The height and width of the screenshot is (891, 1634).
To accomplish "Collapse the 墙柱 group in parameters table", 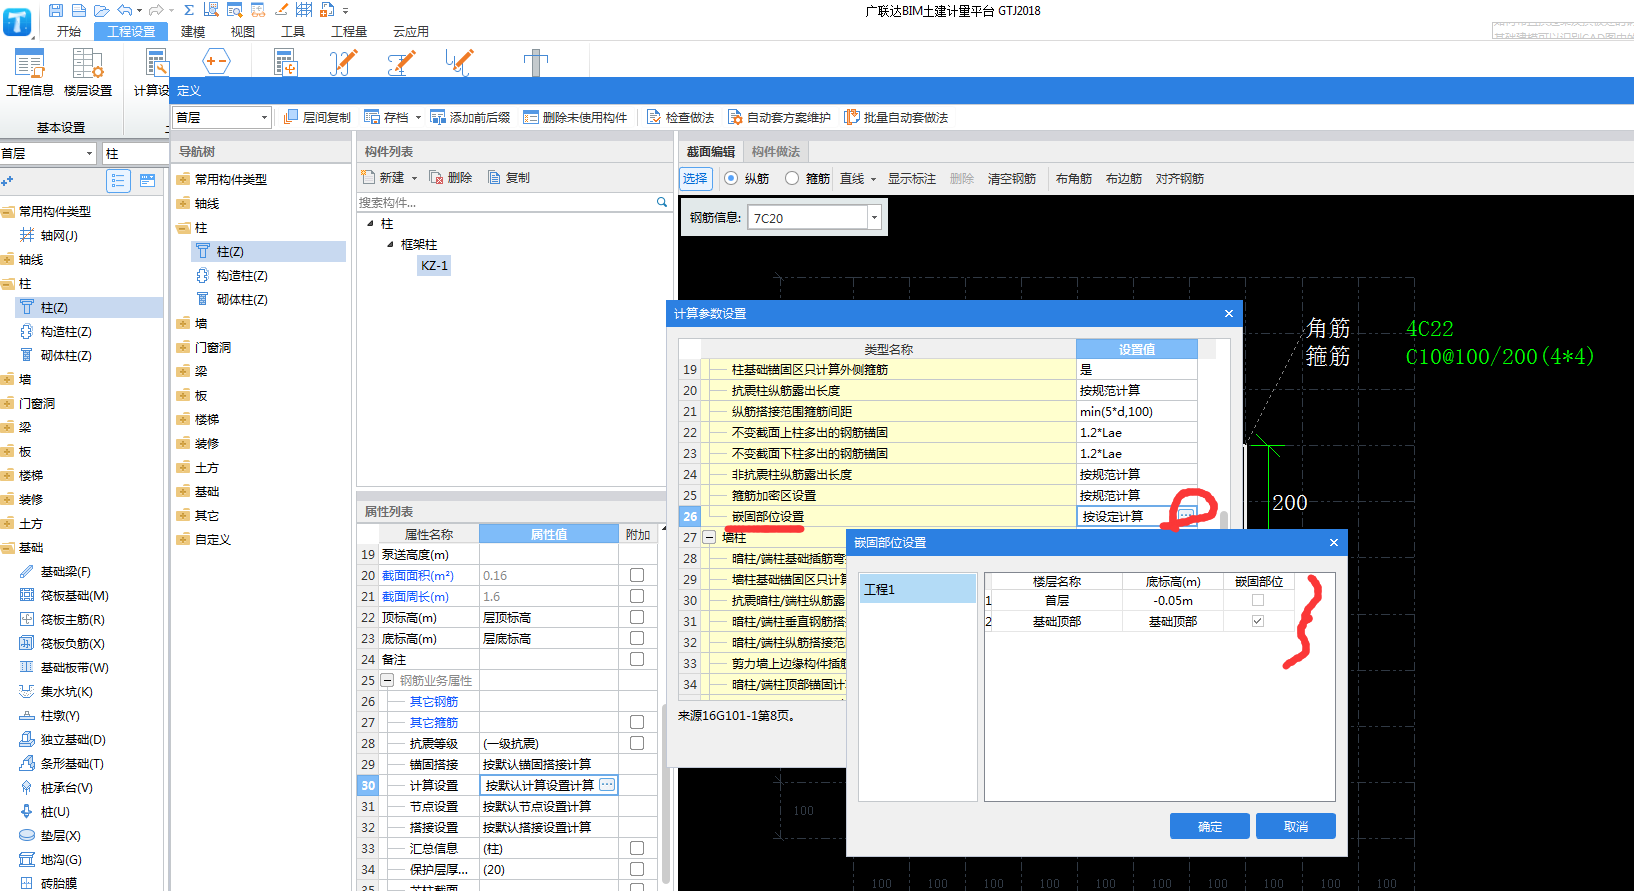I will pyautogui.click(x=709, y=537).
